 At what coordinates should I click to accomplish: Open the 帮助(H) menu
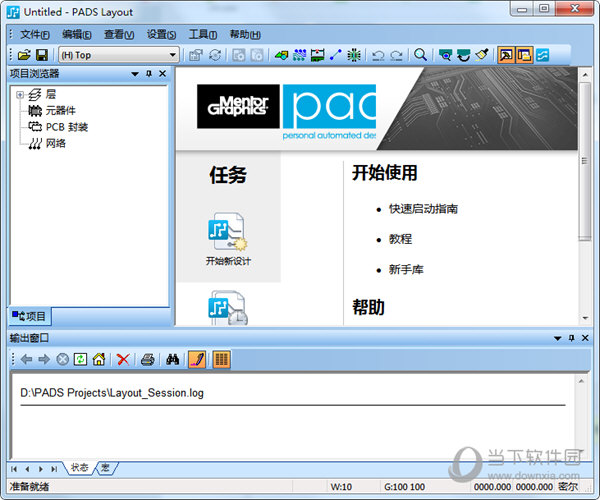245,34
